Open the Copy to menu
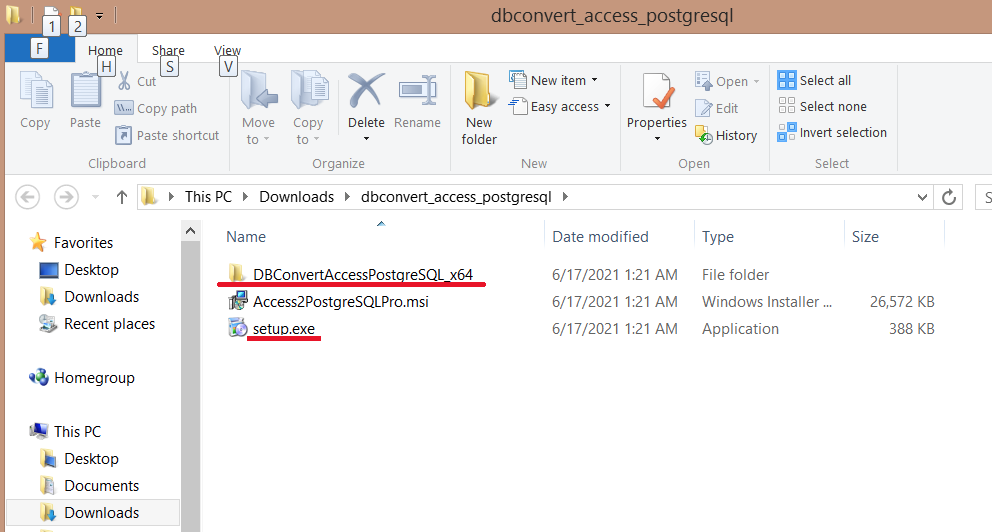This screenshot has width=992, height=532. point(309,109)
